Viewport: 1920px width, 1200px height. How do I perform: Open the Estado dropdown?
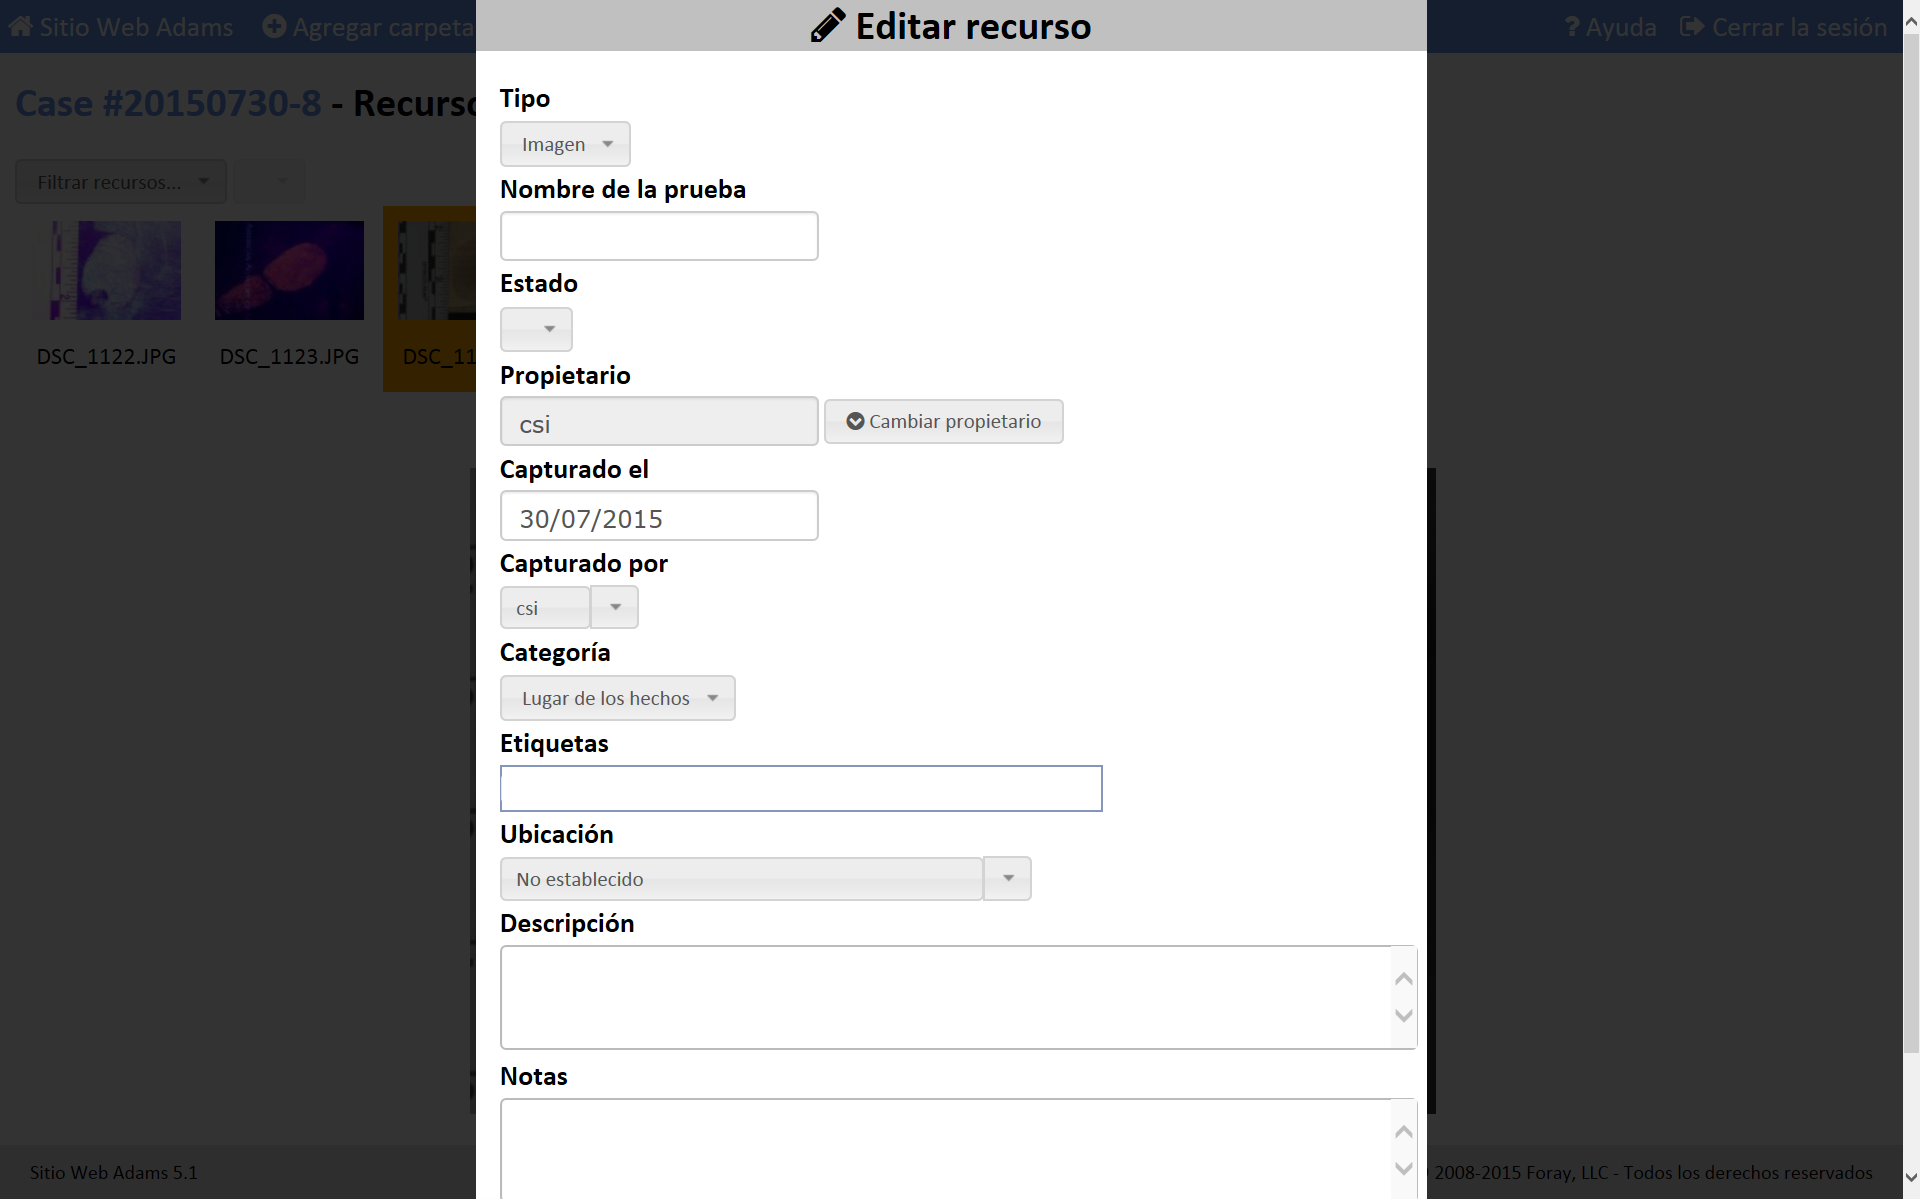point(536,329)
